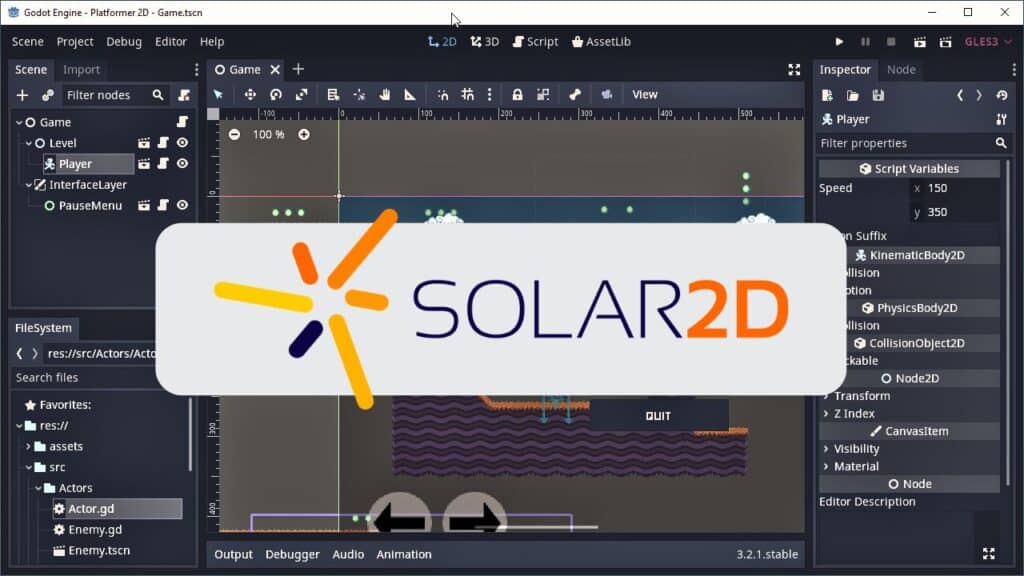Toggle visibility of the Player node

coord(182,164)
